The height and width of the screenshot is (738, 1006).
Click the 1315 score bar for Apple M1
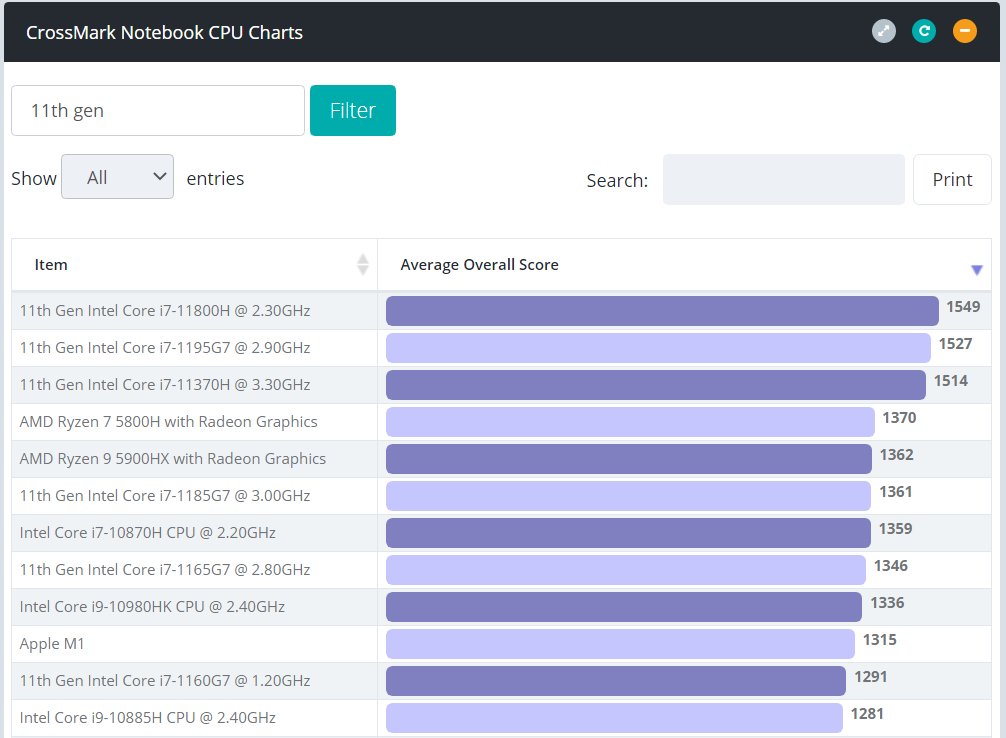[620, 644]
